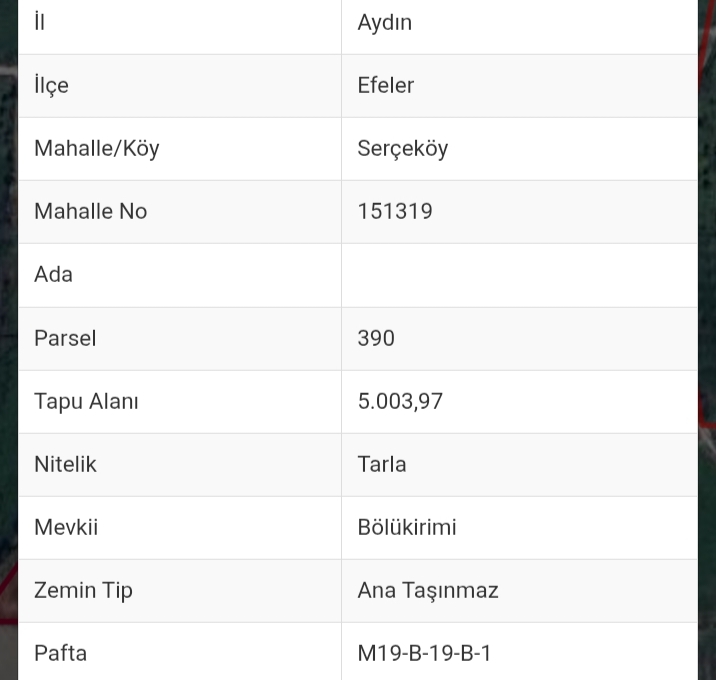Select the Ana Taşınmaz value
The width and height of the screenshot is (716, 680).
427,590
